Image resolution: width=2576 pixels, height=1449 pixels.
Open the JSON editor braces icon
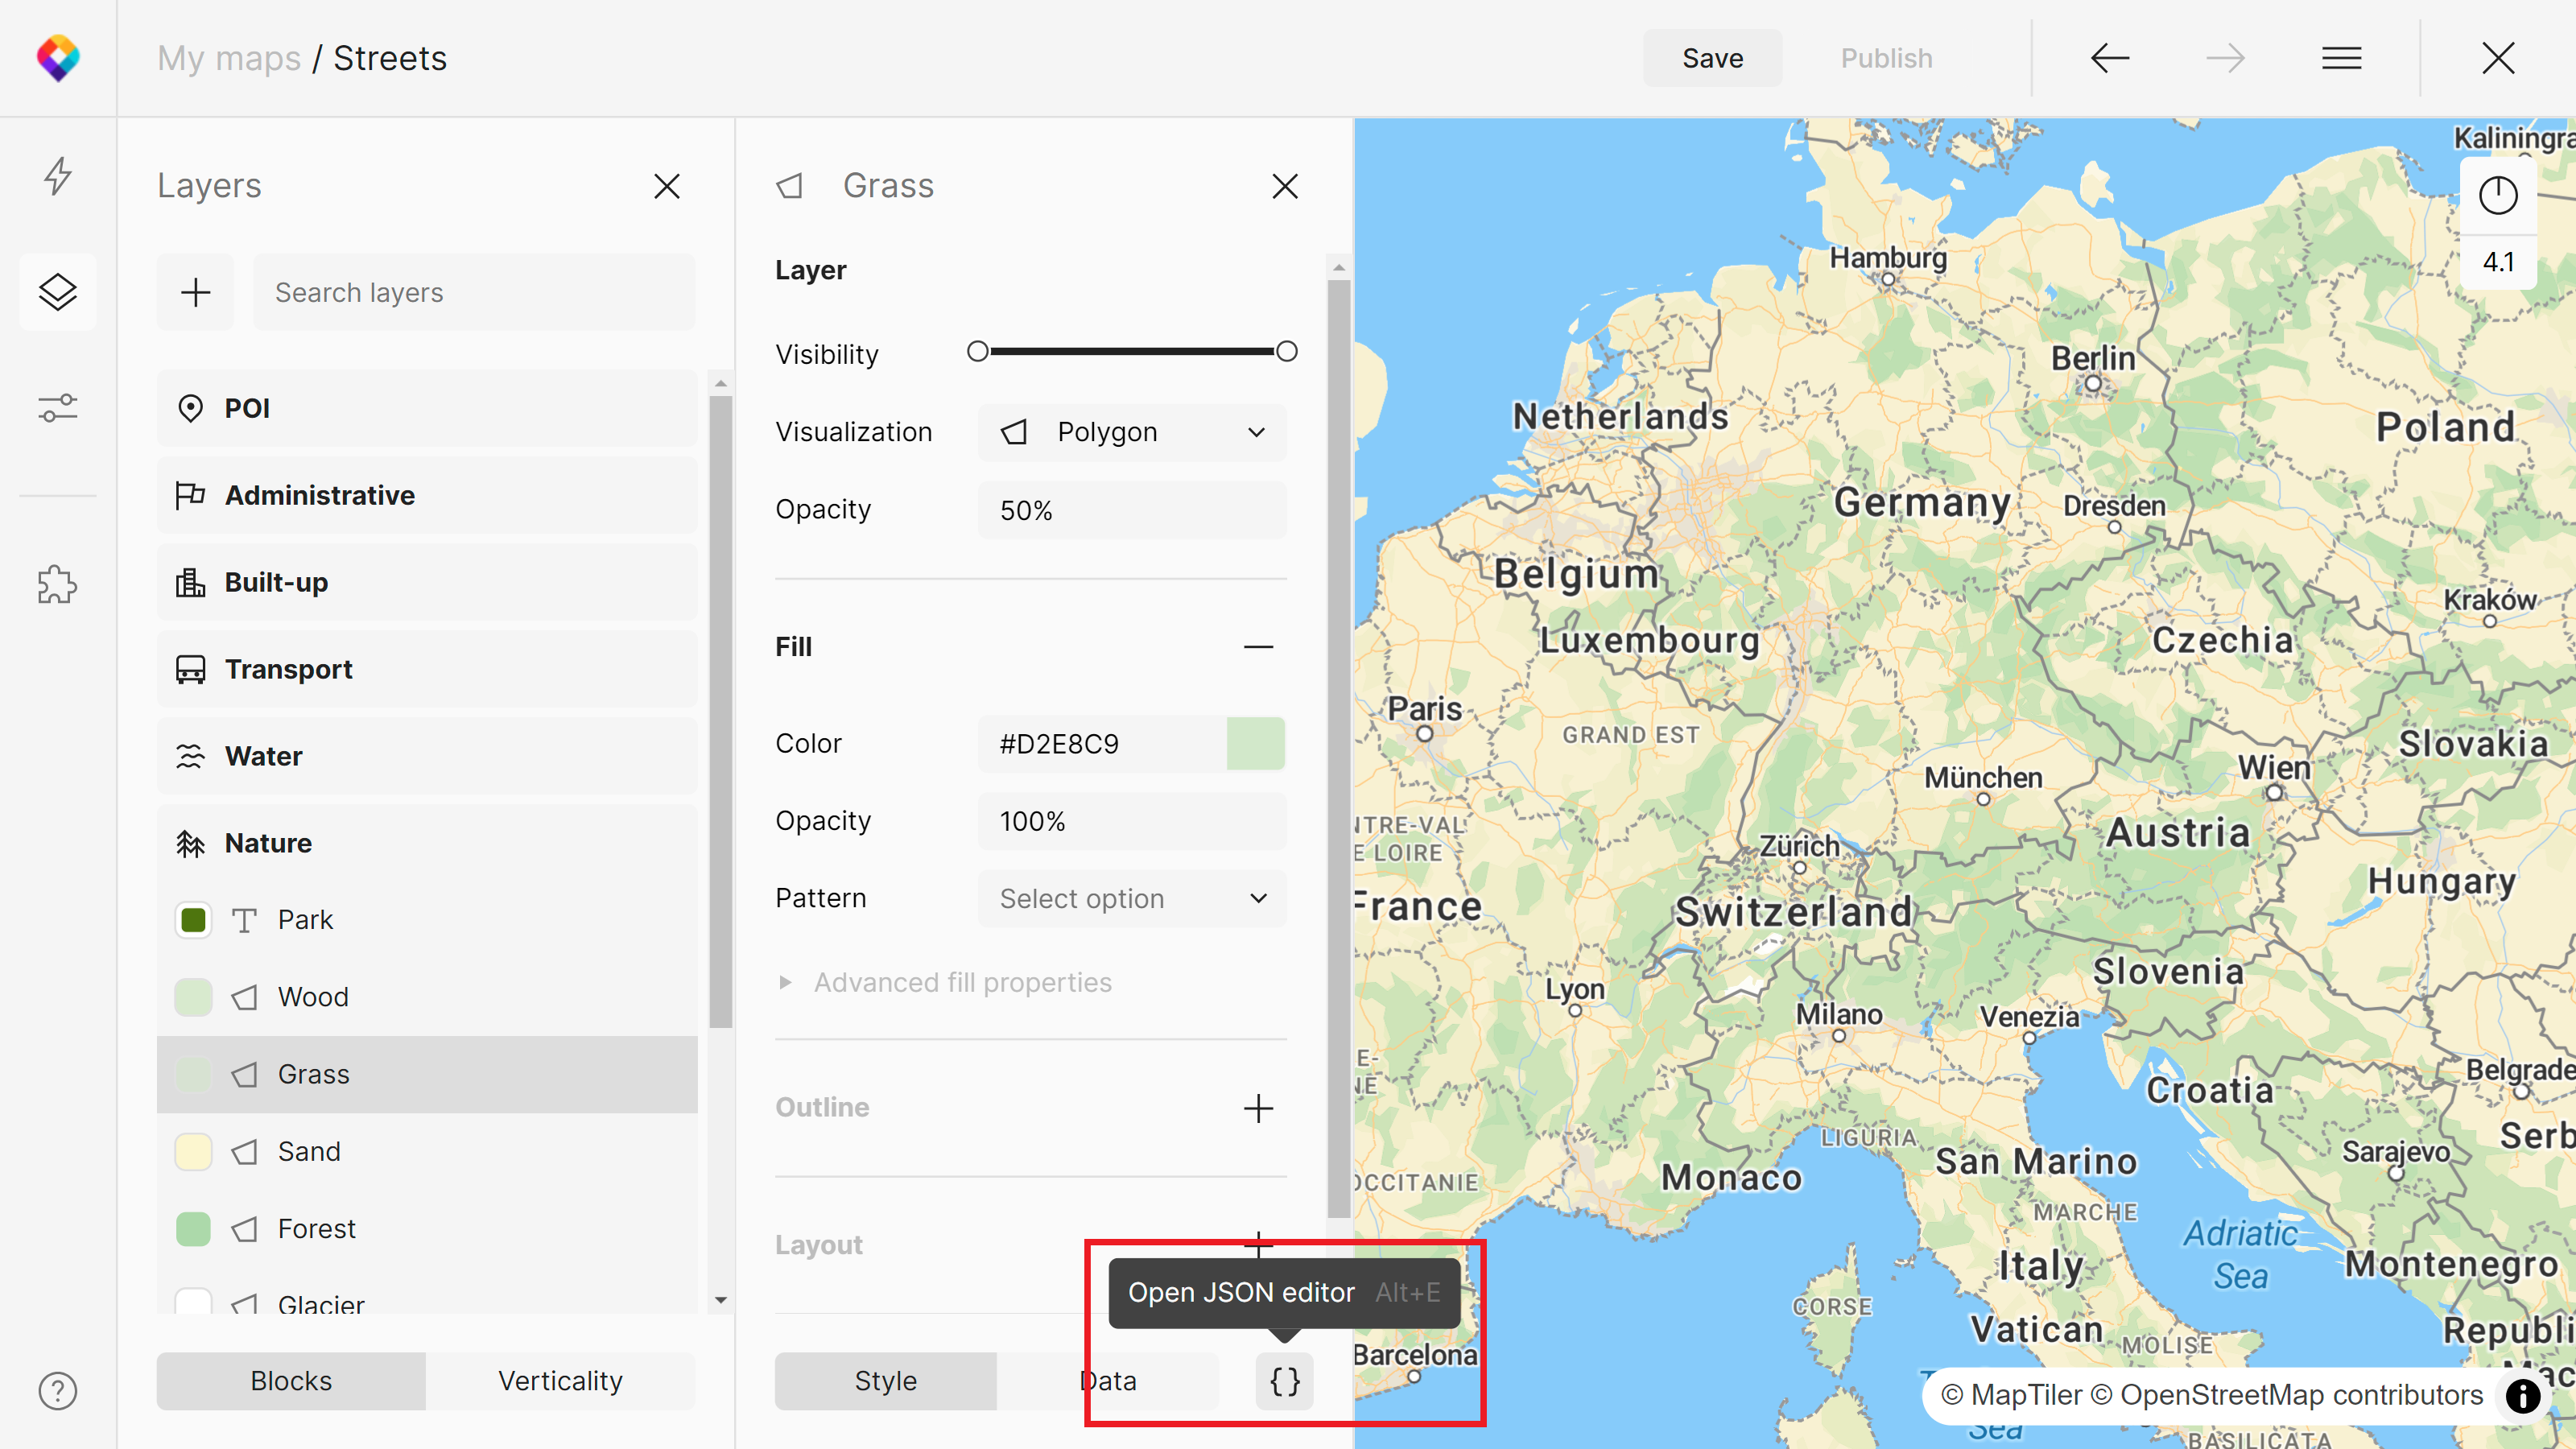tap(1284, 1381)
